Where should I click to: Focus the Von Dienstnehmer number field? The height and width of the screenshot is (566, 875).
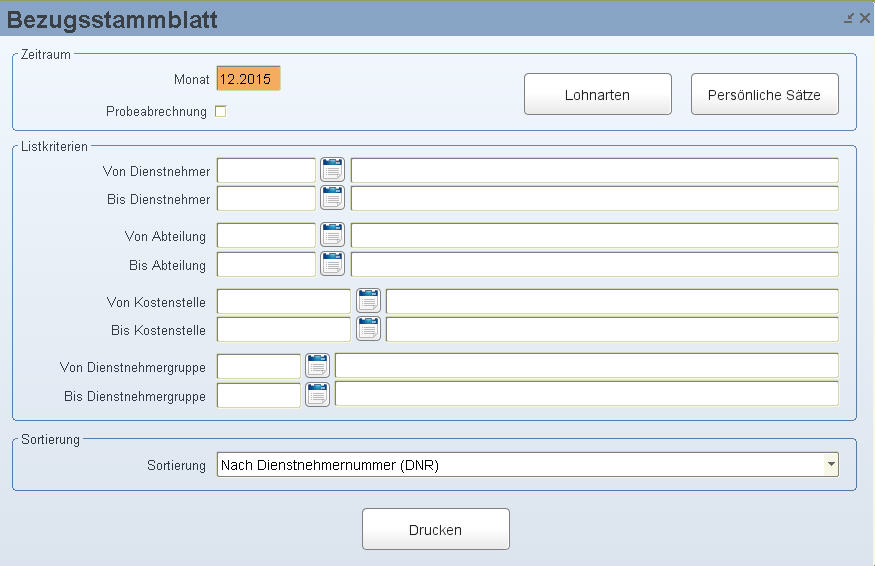266,170
